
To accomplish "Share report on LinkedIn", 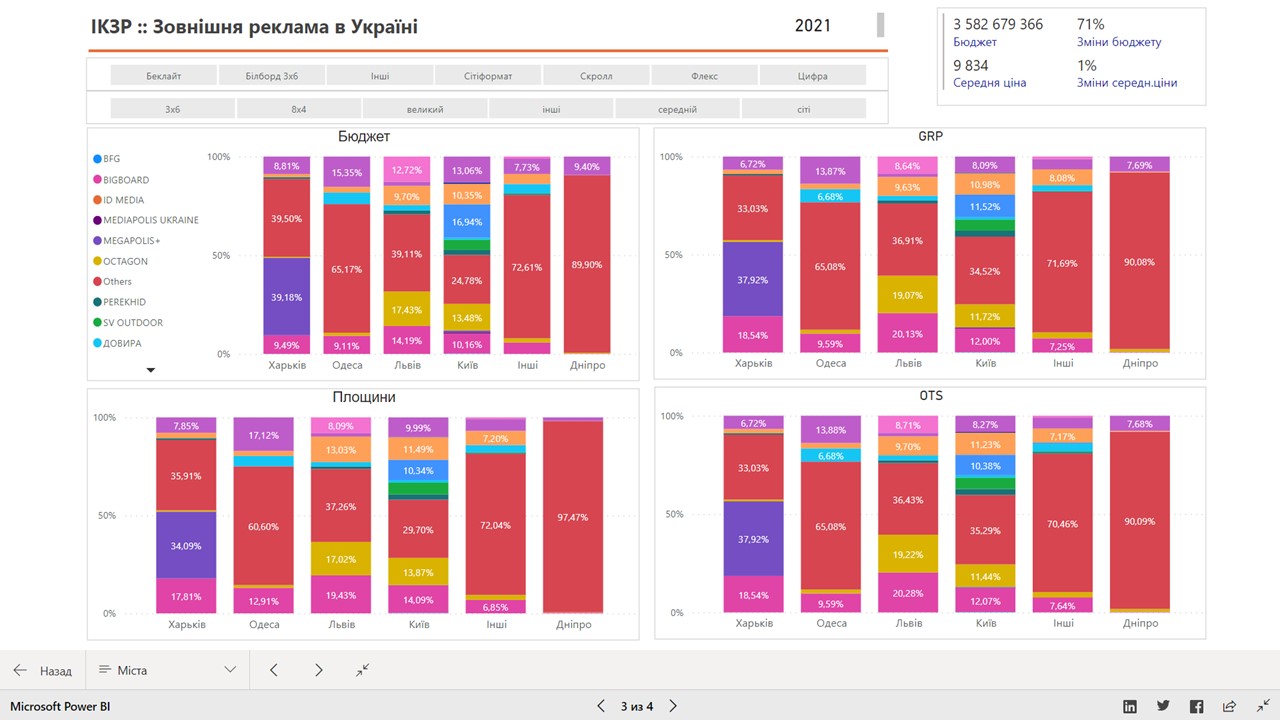I will (1130, 706).
